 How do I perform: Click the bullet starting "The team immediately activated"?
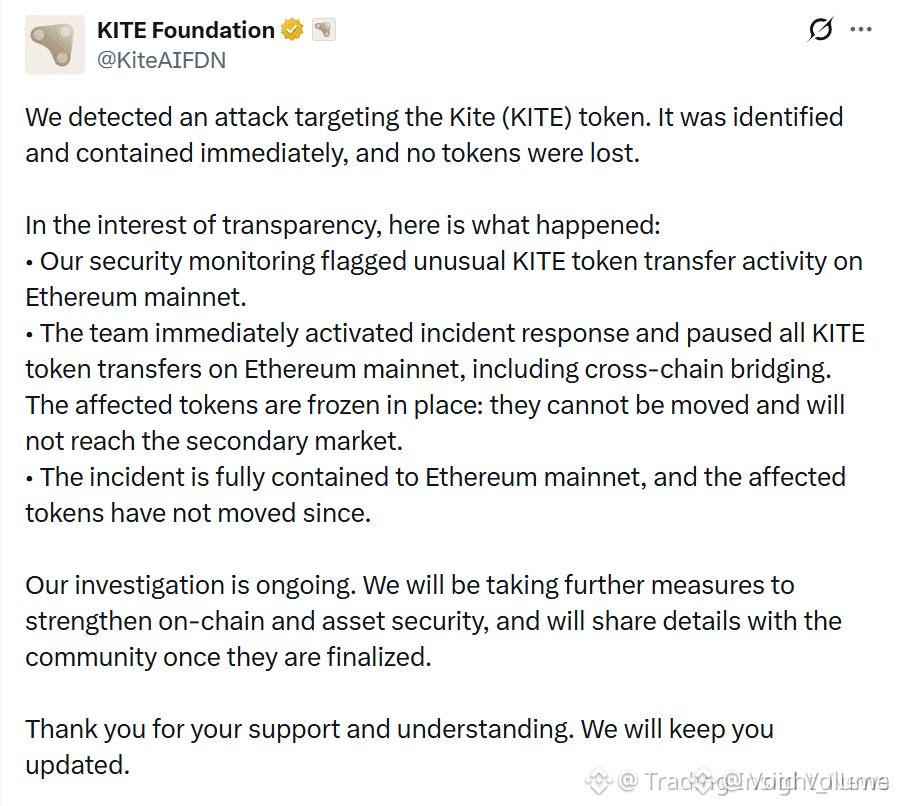tap(445, 351)
